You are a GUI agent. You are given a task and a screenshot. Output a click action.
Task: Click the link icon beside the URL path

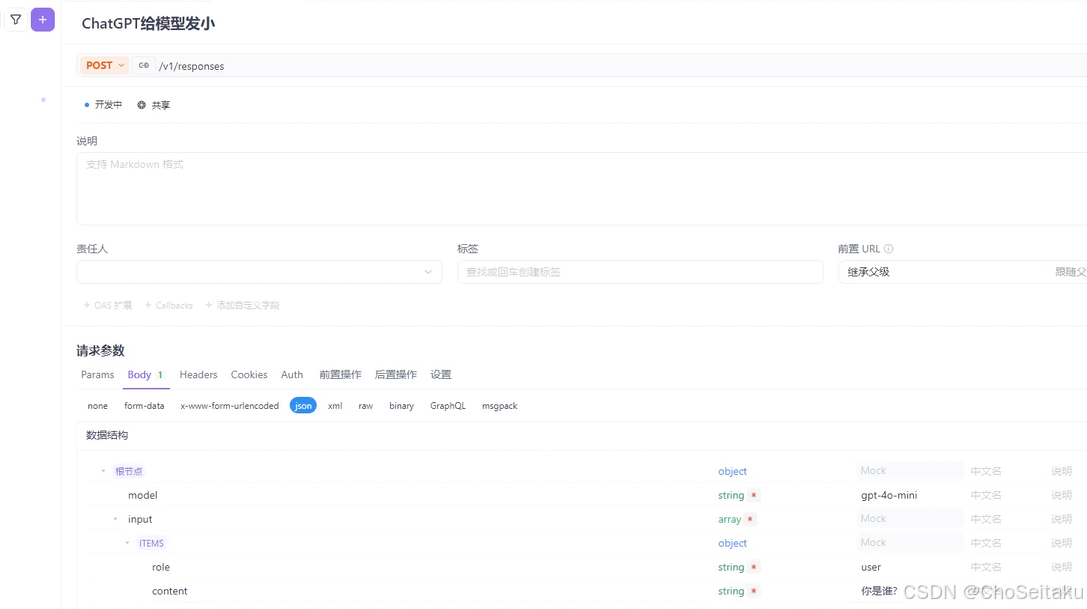click(x=144, y=65)
